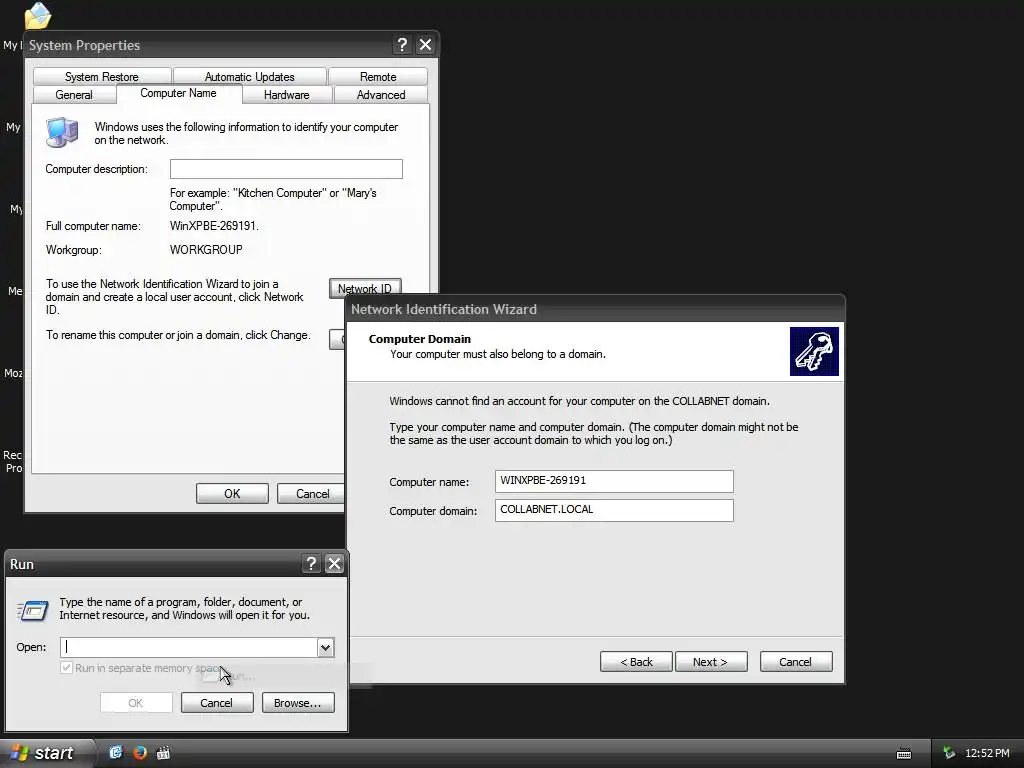1024x768 pixels.
Task: Expand the Open dropdown in Run dialog
Action: click(325, 647)
